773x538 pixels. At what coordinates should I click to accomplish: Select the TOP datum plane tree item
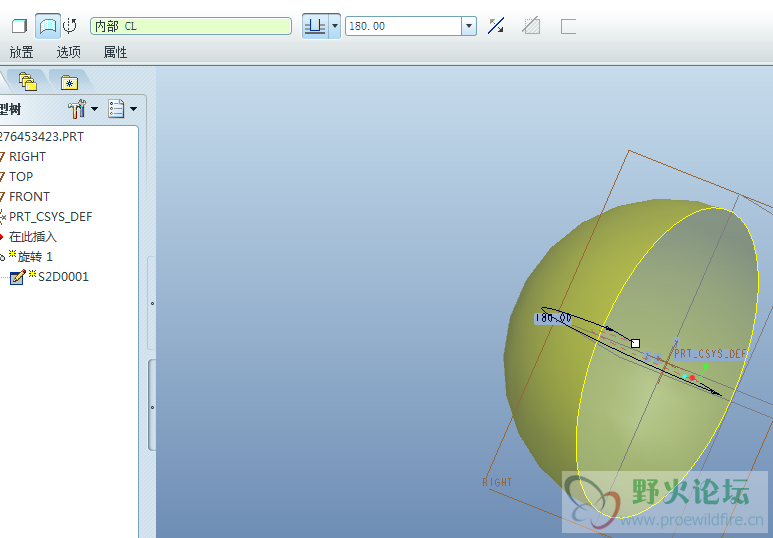tap(21, 177)
